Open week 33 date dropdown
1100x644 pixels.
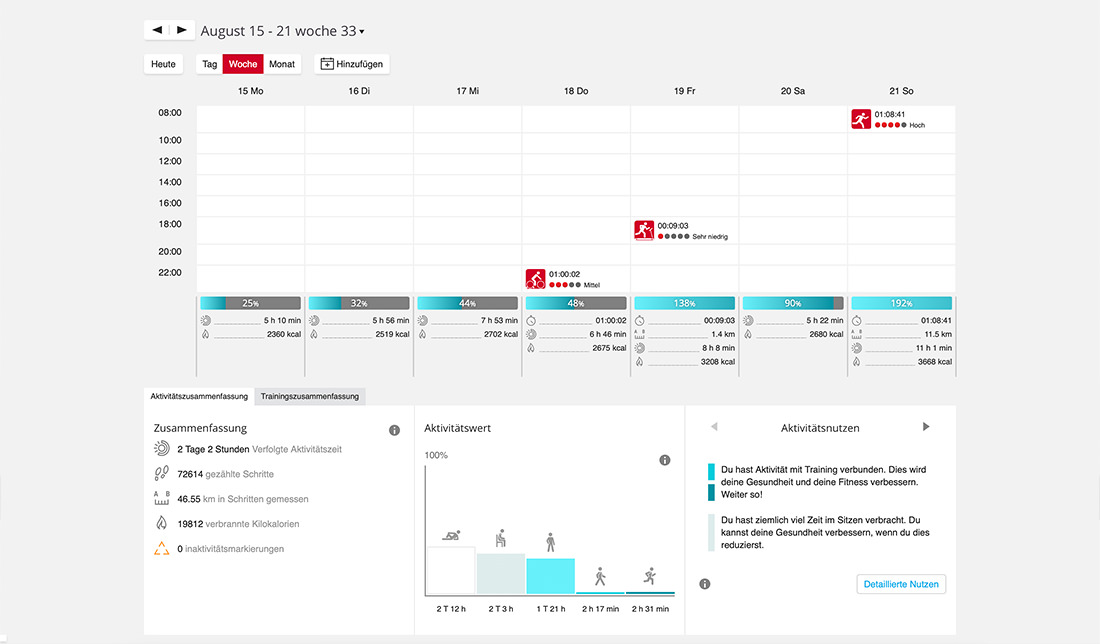pyautogui.click(x=282, y=31)
